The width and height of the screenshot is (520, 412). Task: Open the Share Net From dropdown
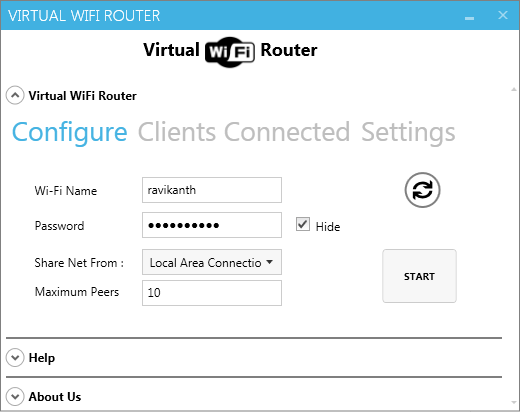point(212,262)
